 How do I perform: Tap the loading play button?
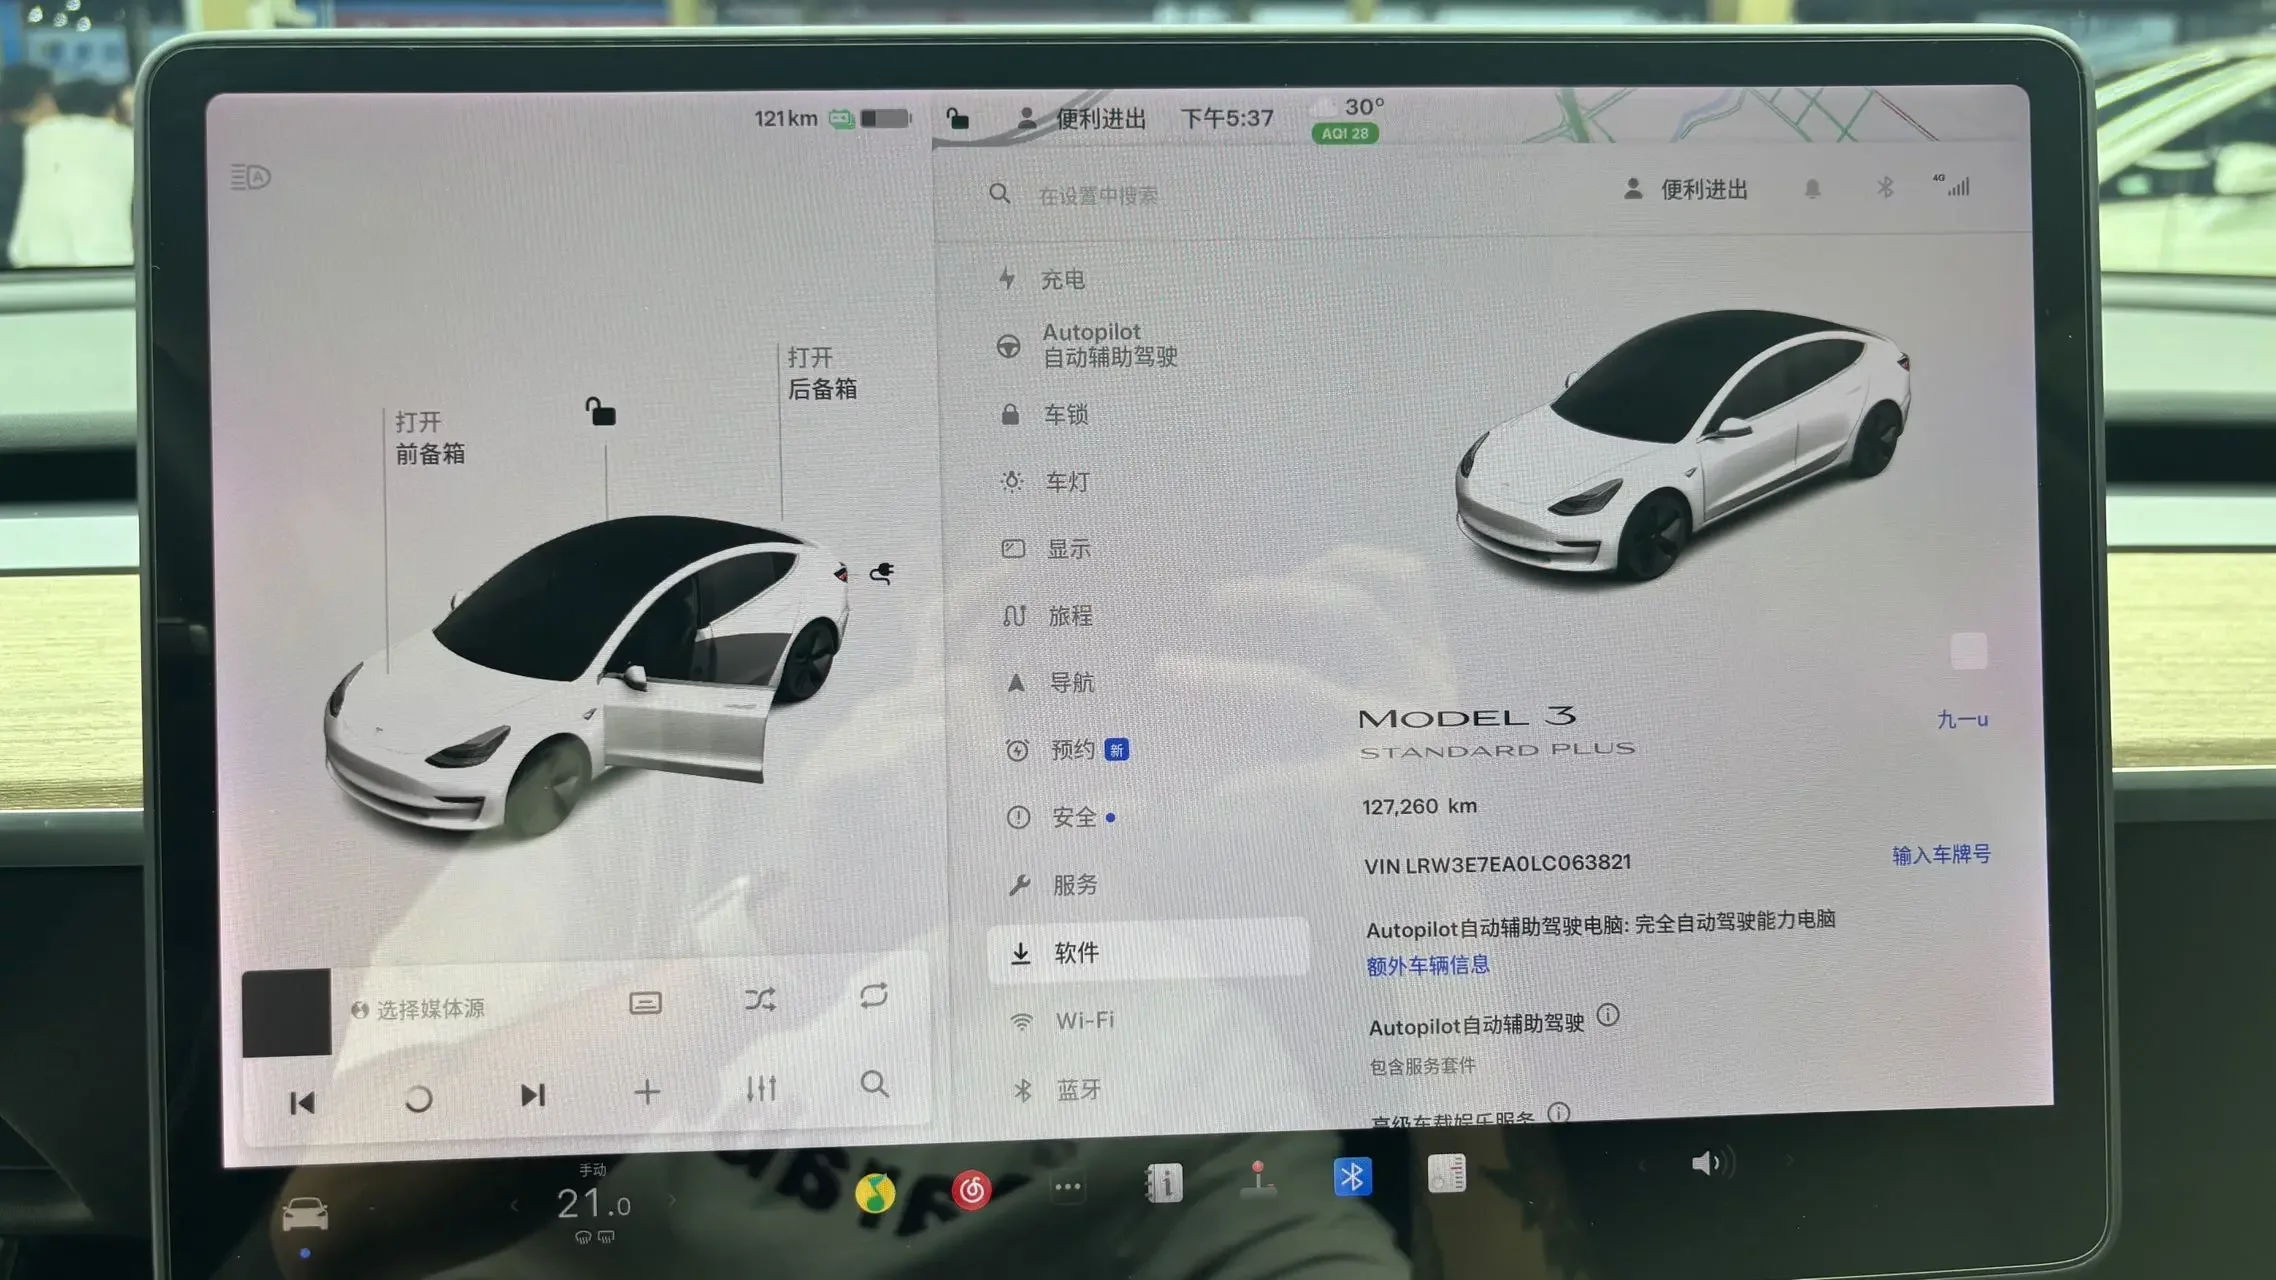point(418,1099)
